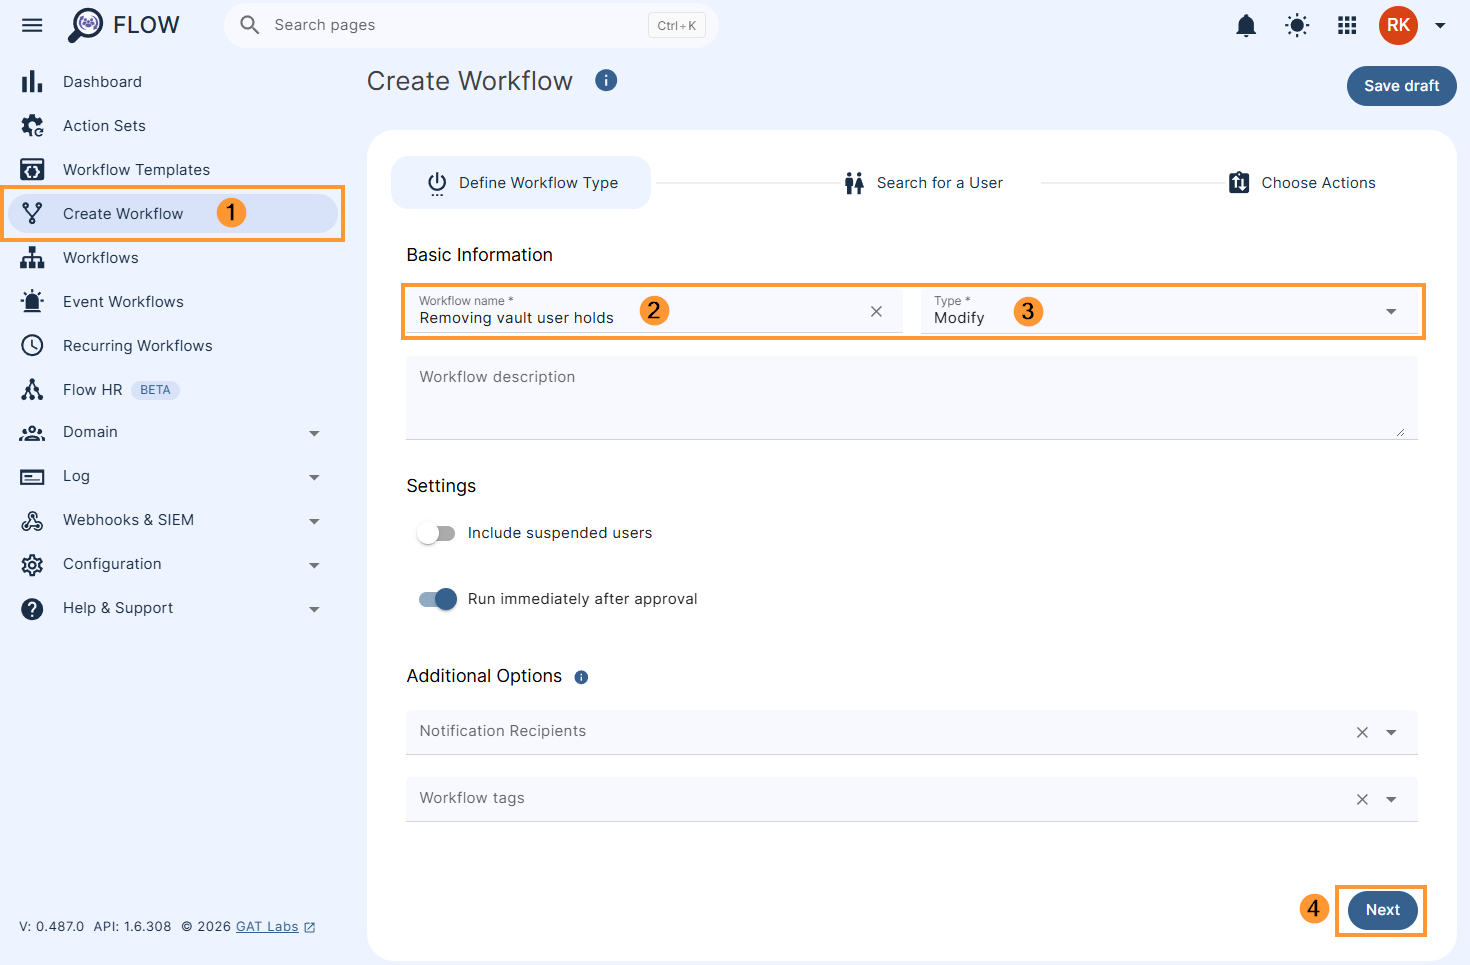Open the hamburger navigation menu
Image resolution: width=1470 pixels, height=965 pixels.
[32, 25]
